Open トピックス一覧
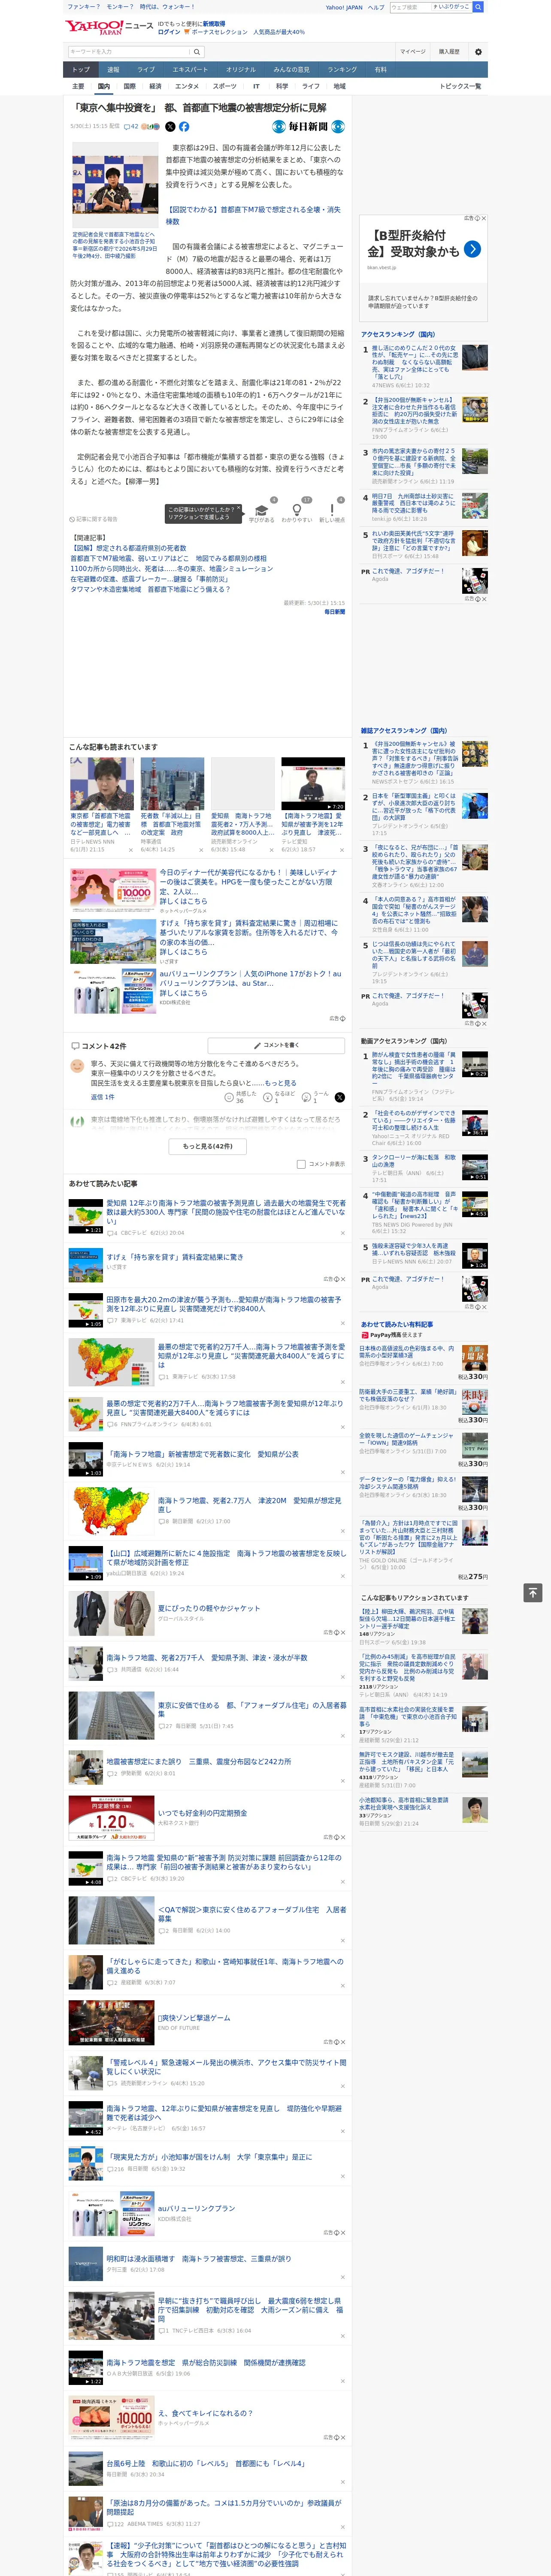The width and height of the screenshot is (551, 2576). (460, 87)
